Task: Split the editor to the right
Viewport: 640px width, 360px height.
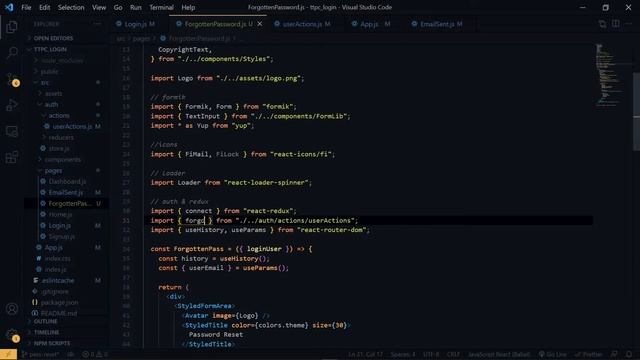Action: [x=616, y=24]
